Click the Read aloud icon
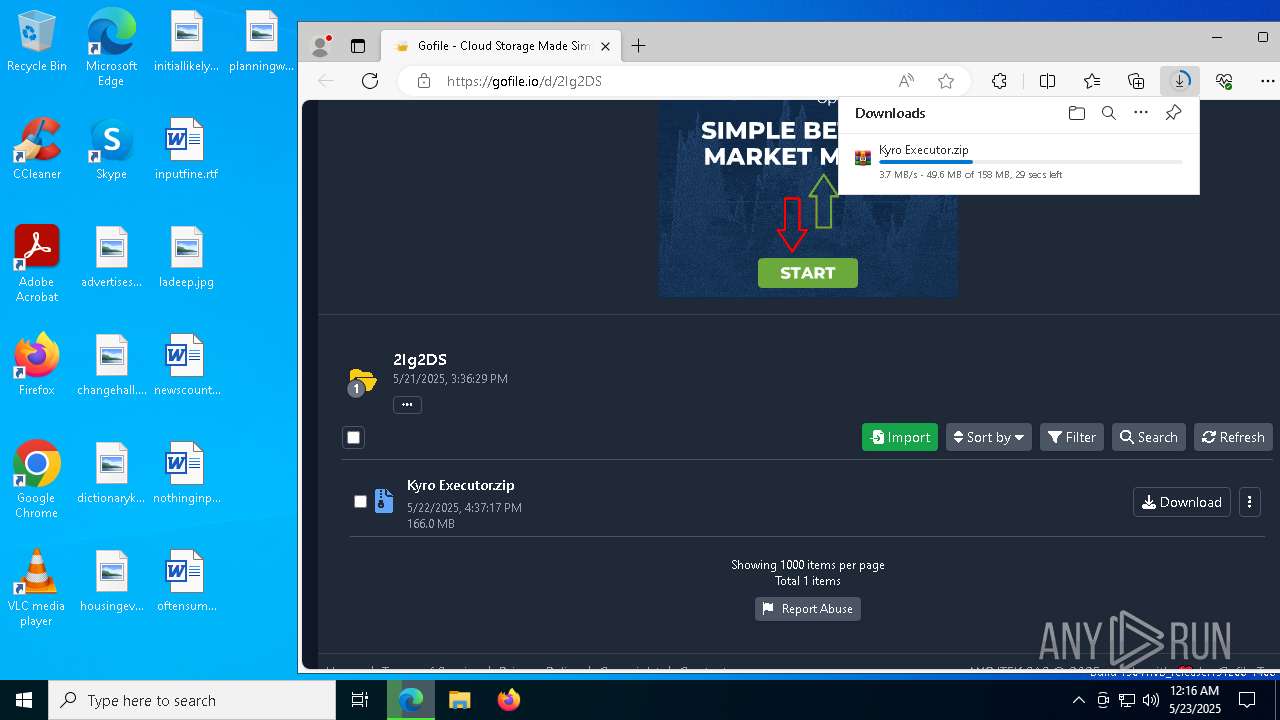The width and height of the screenshot is (1280, 720). [x=906, y=81]
